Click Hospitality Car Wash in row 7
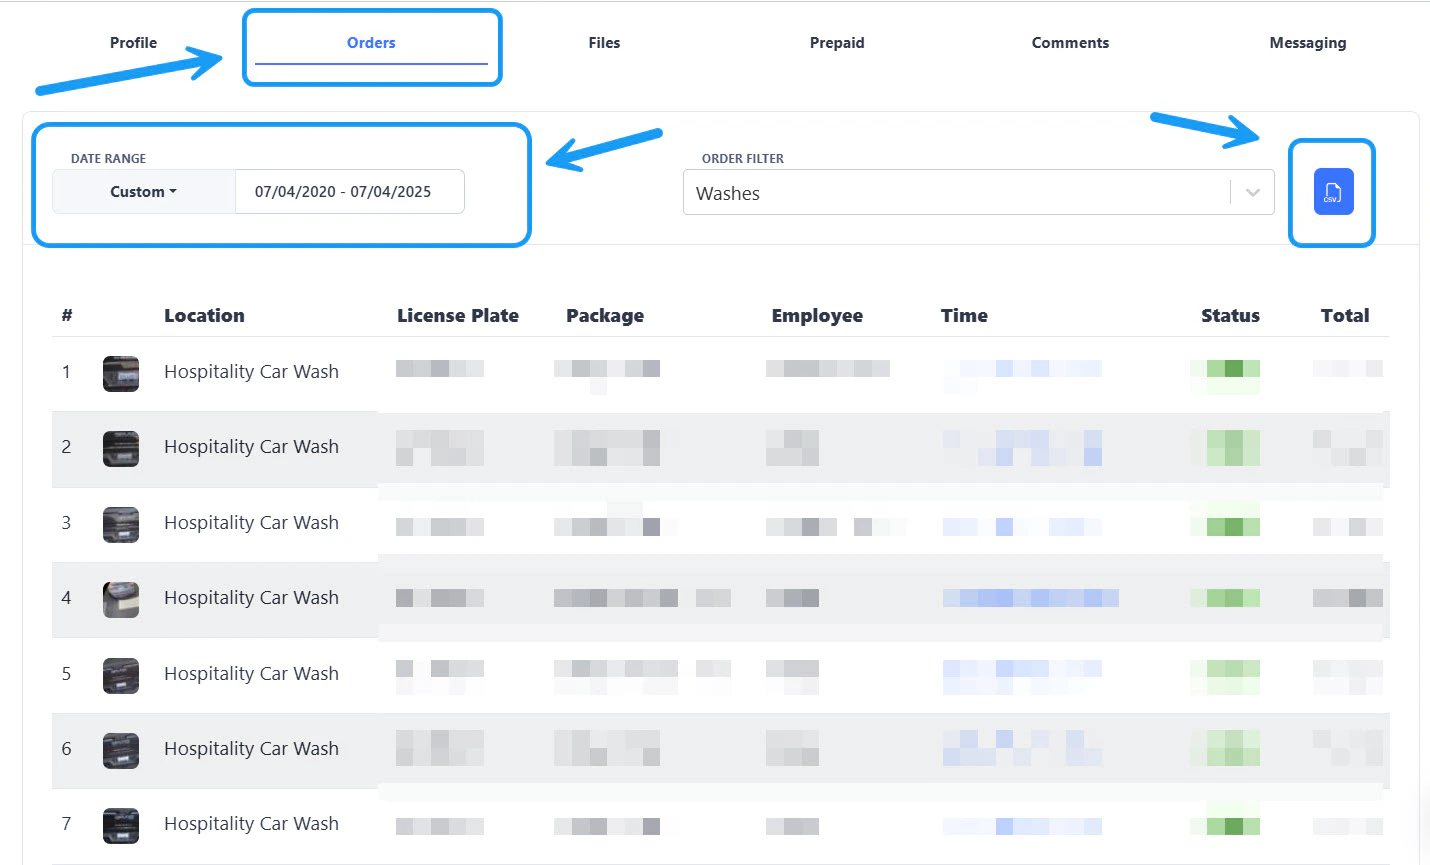This screenshot has height=865, width=1430. pos(251,824)
